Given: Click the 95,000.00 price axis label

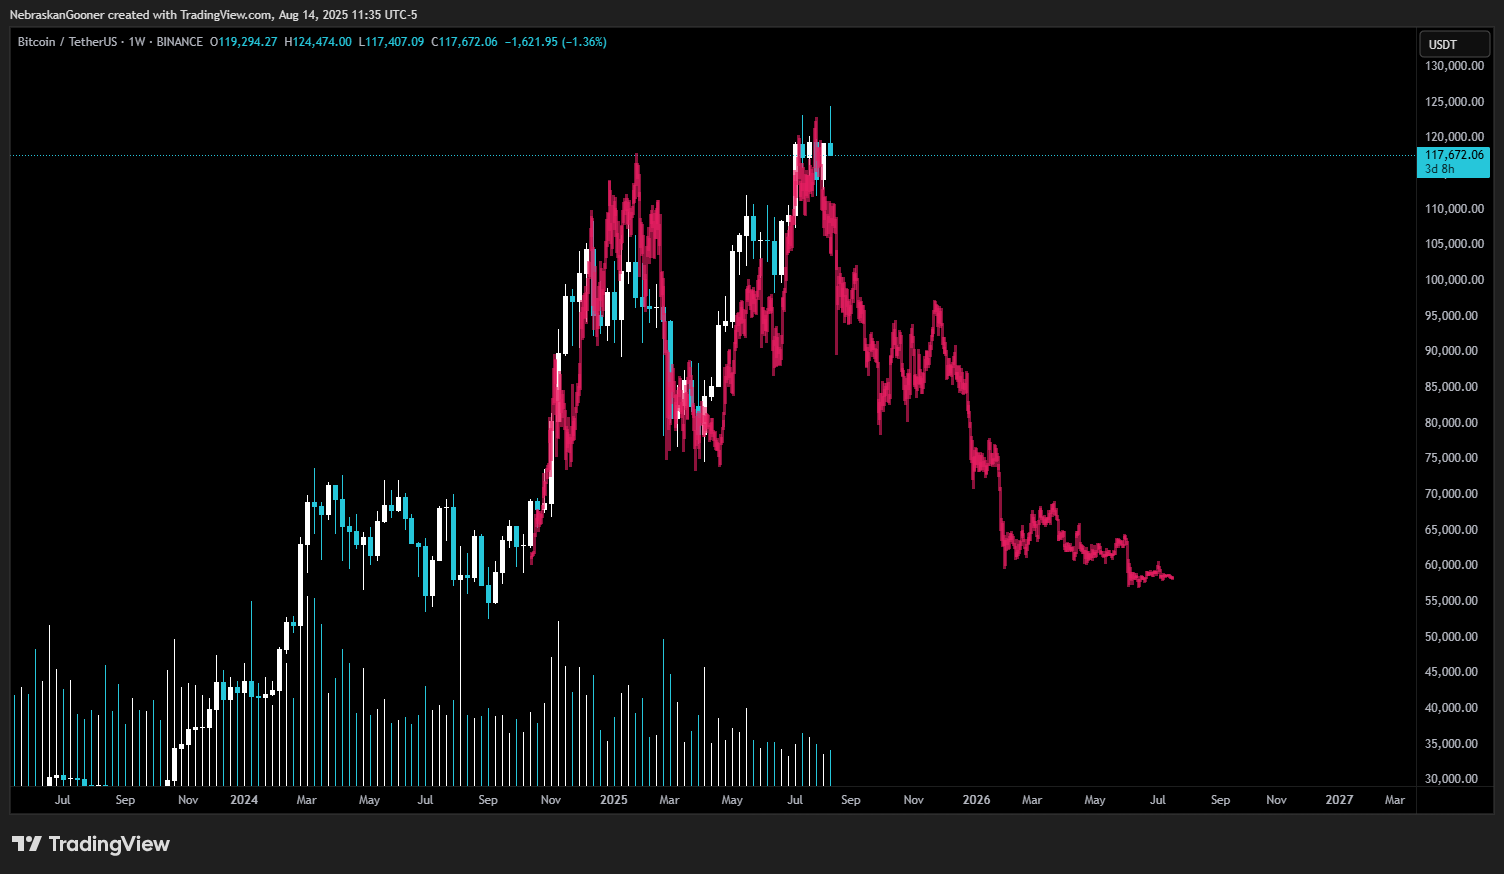Looking at the screenshot, I should tap(1451, 316).
